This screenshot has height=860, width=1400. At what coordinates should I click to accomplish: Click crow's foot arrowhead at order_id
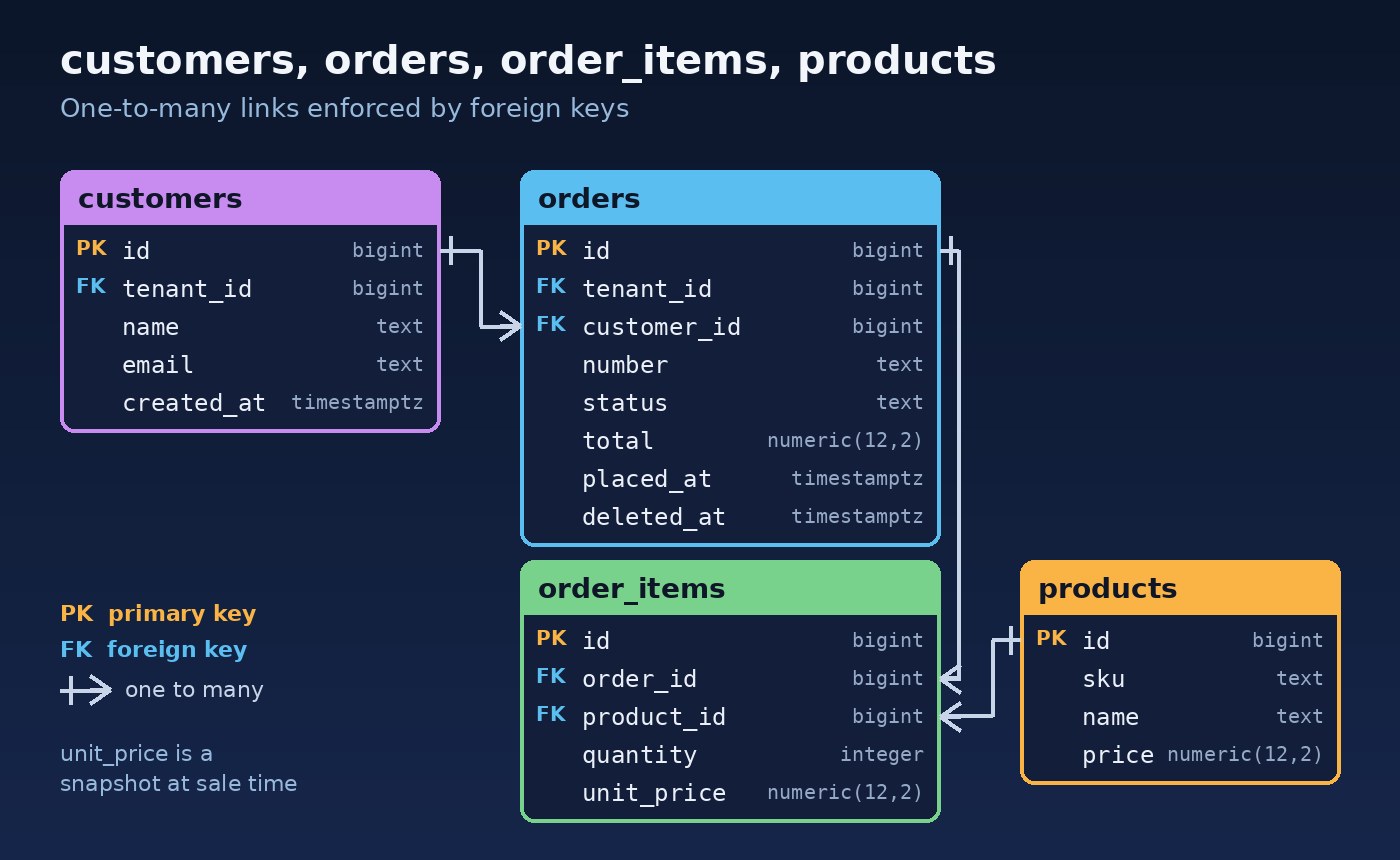951,678
